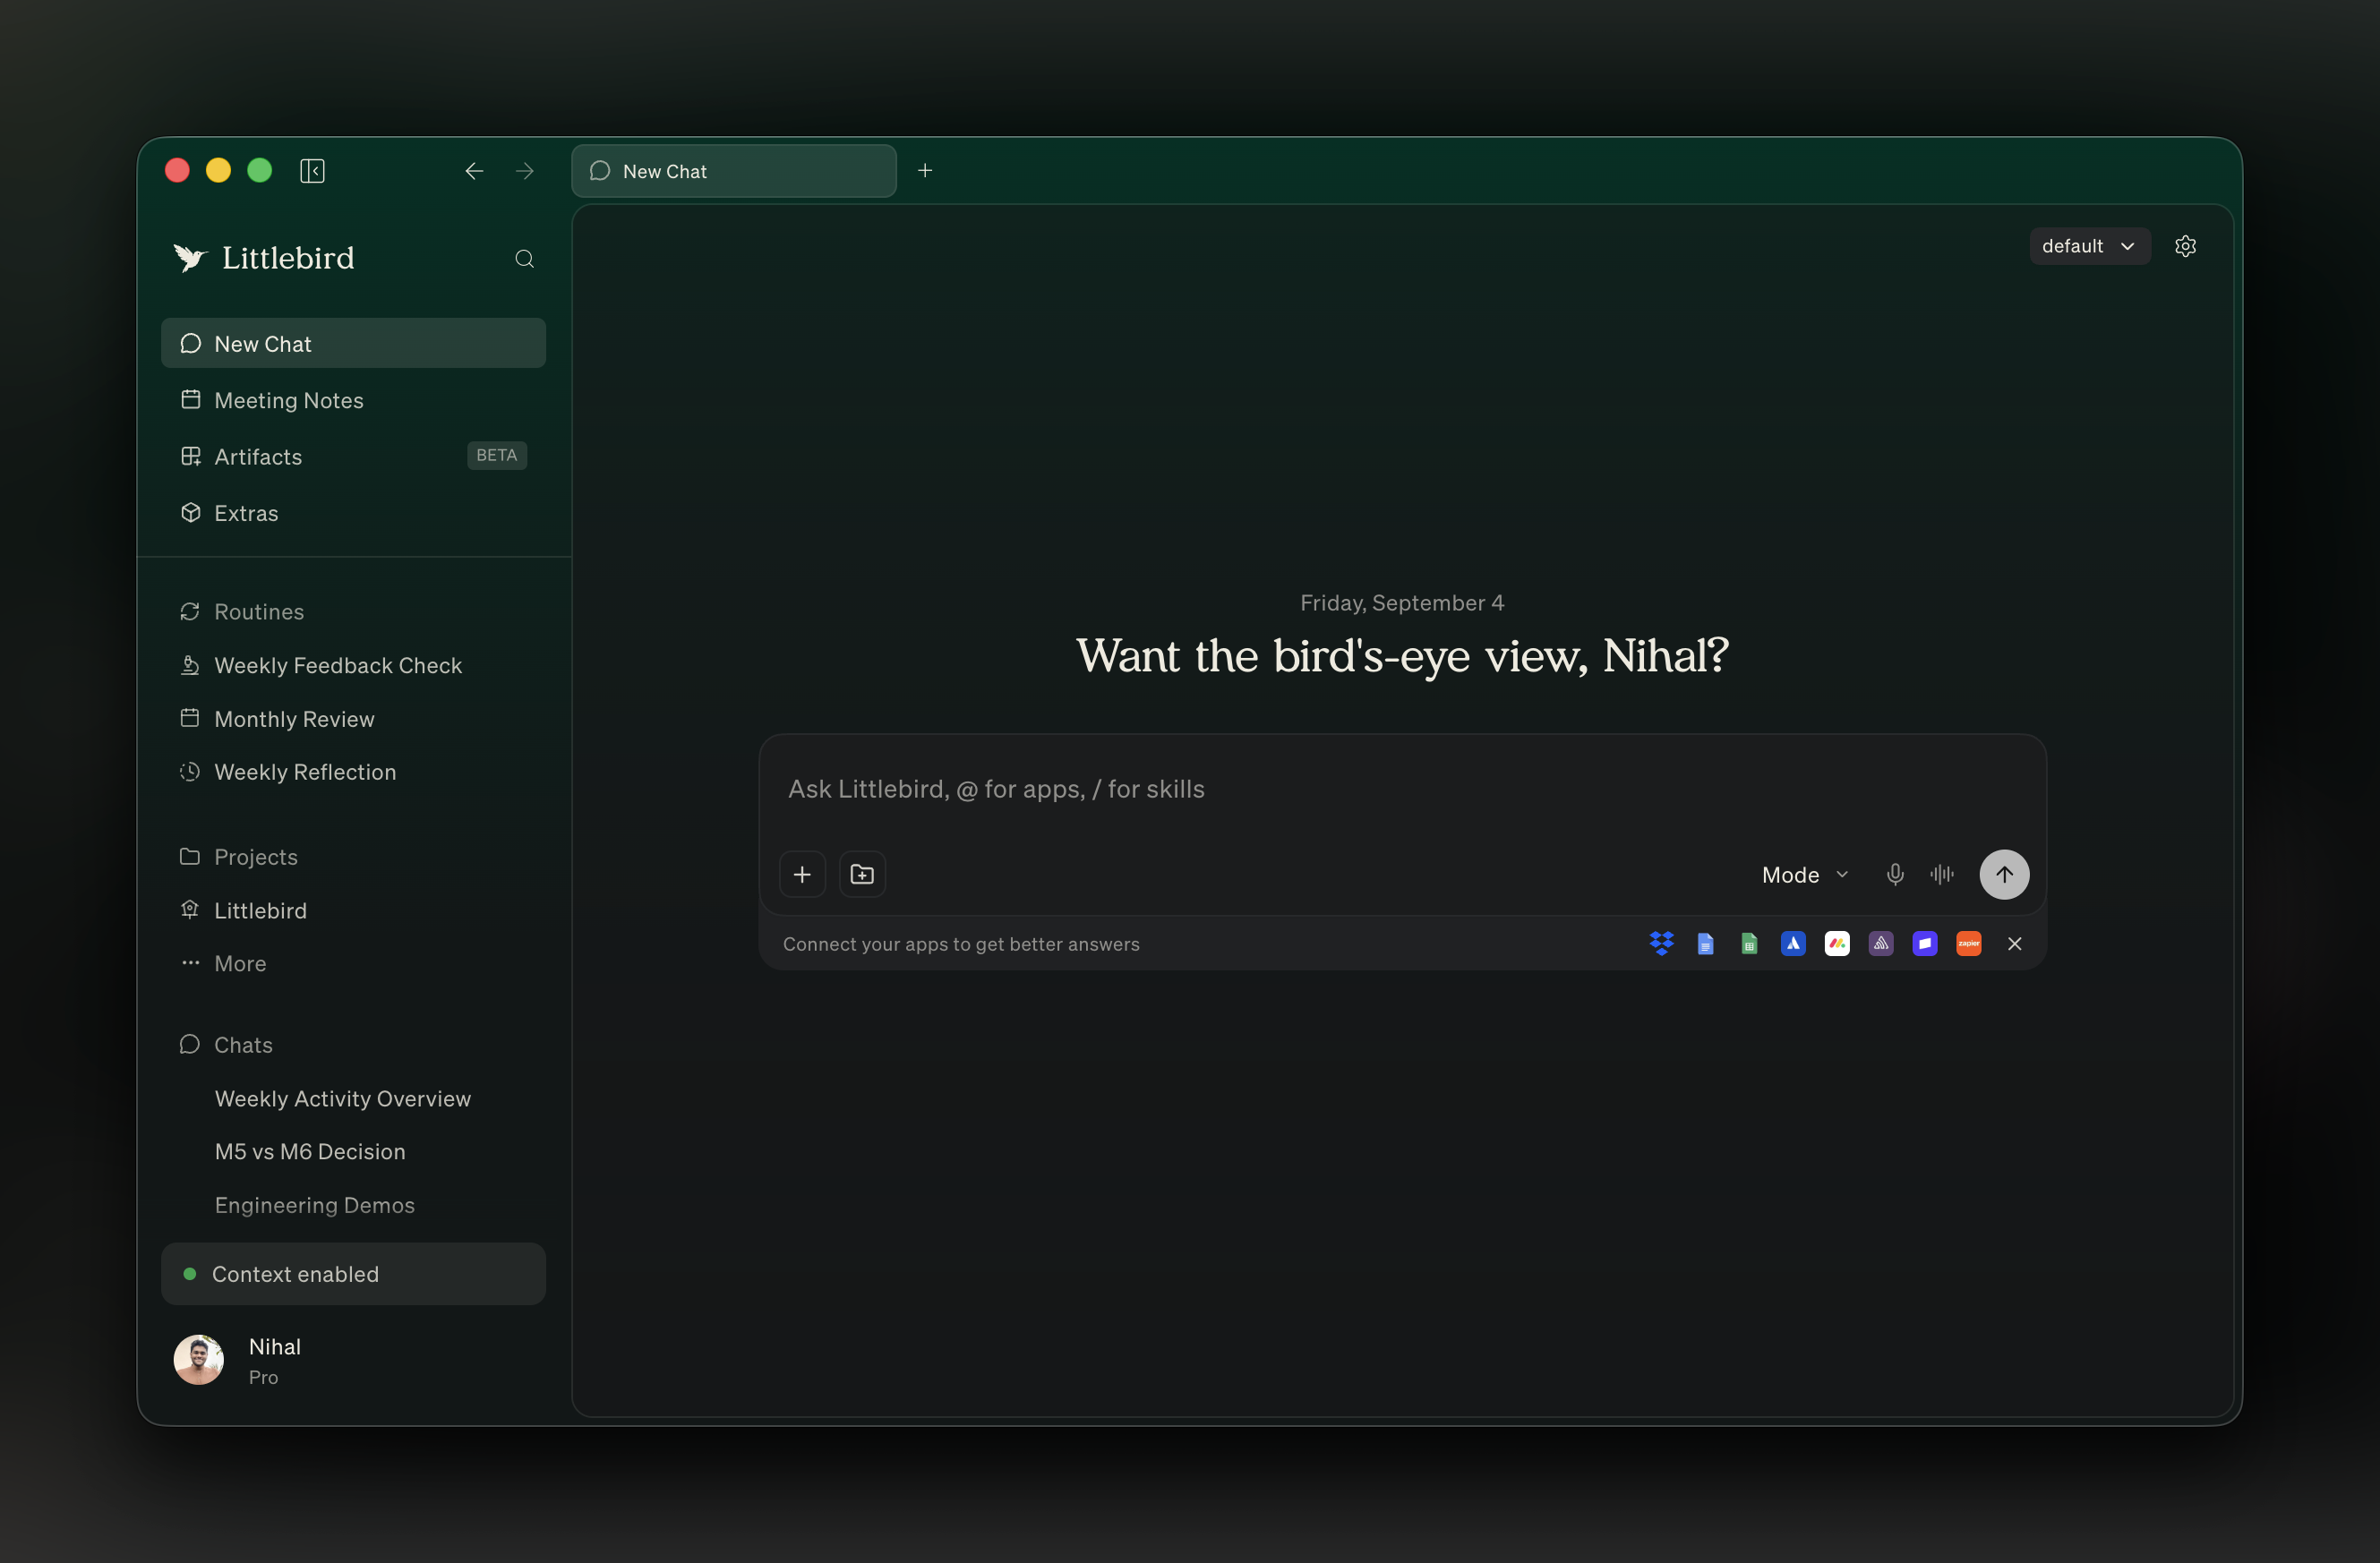
Task: Connect the Google Sheets app
Action: [x=1749, y=944]
